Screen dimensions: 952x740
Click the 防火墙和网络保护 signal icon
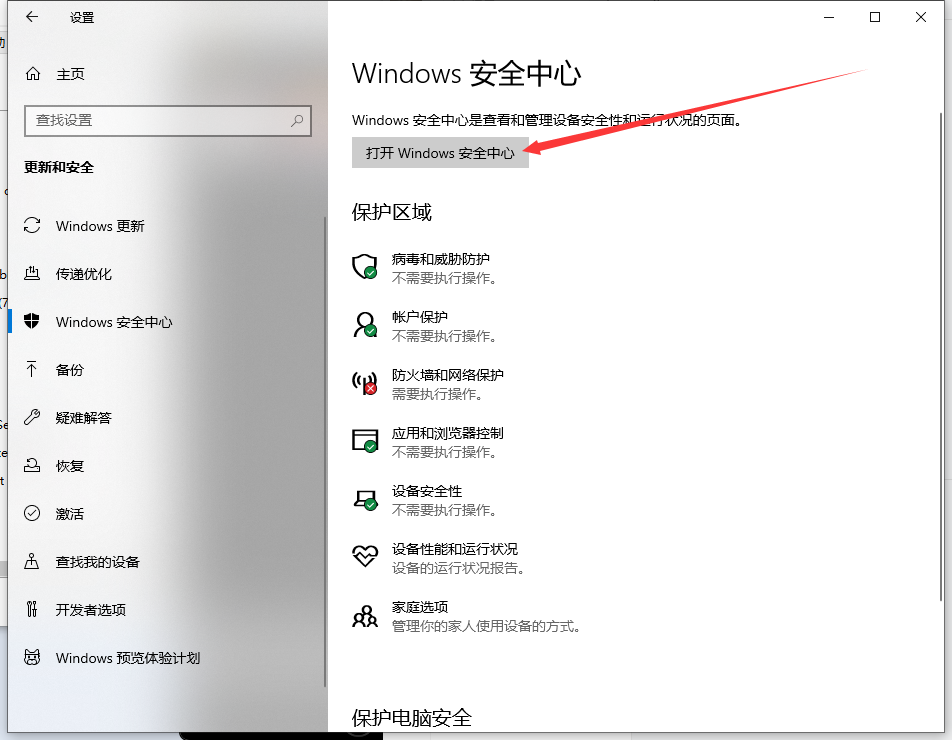click(365, 382)
